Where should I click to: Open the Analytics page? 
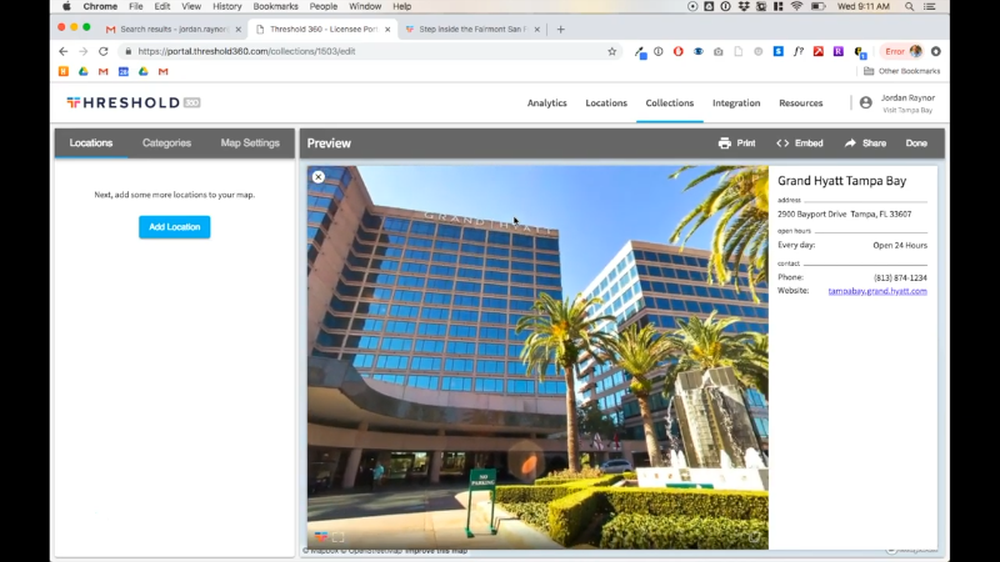[547, 103]
